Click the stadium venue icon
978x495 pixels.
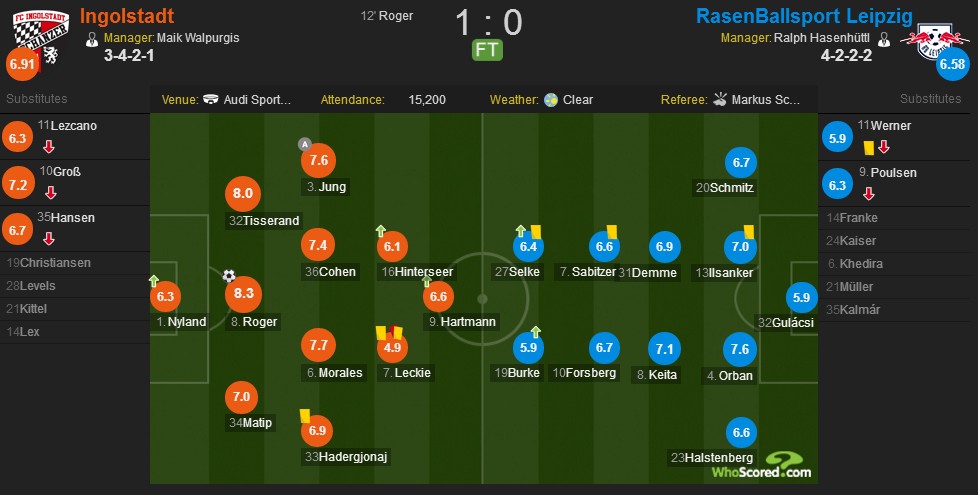(x=211, y=99)
